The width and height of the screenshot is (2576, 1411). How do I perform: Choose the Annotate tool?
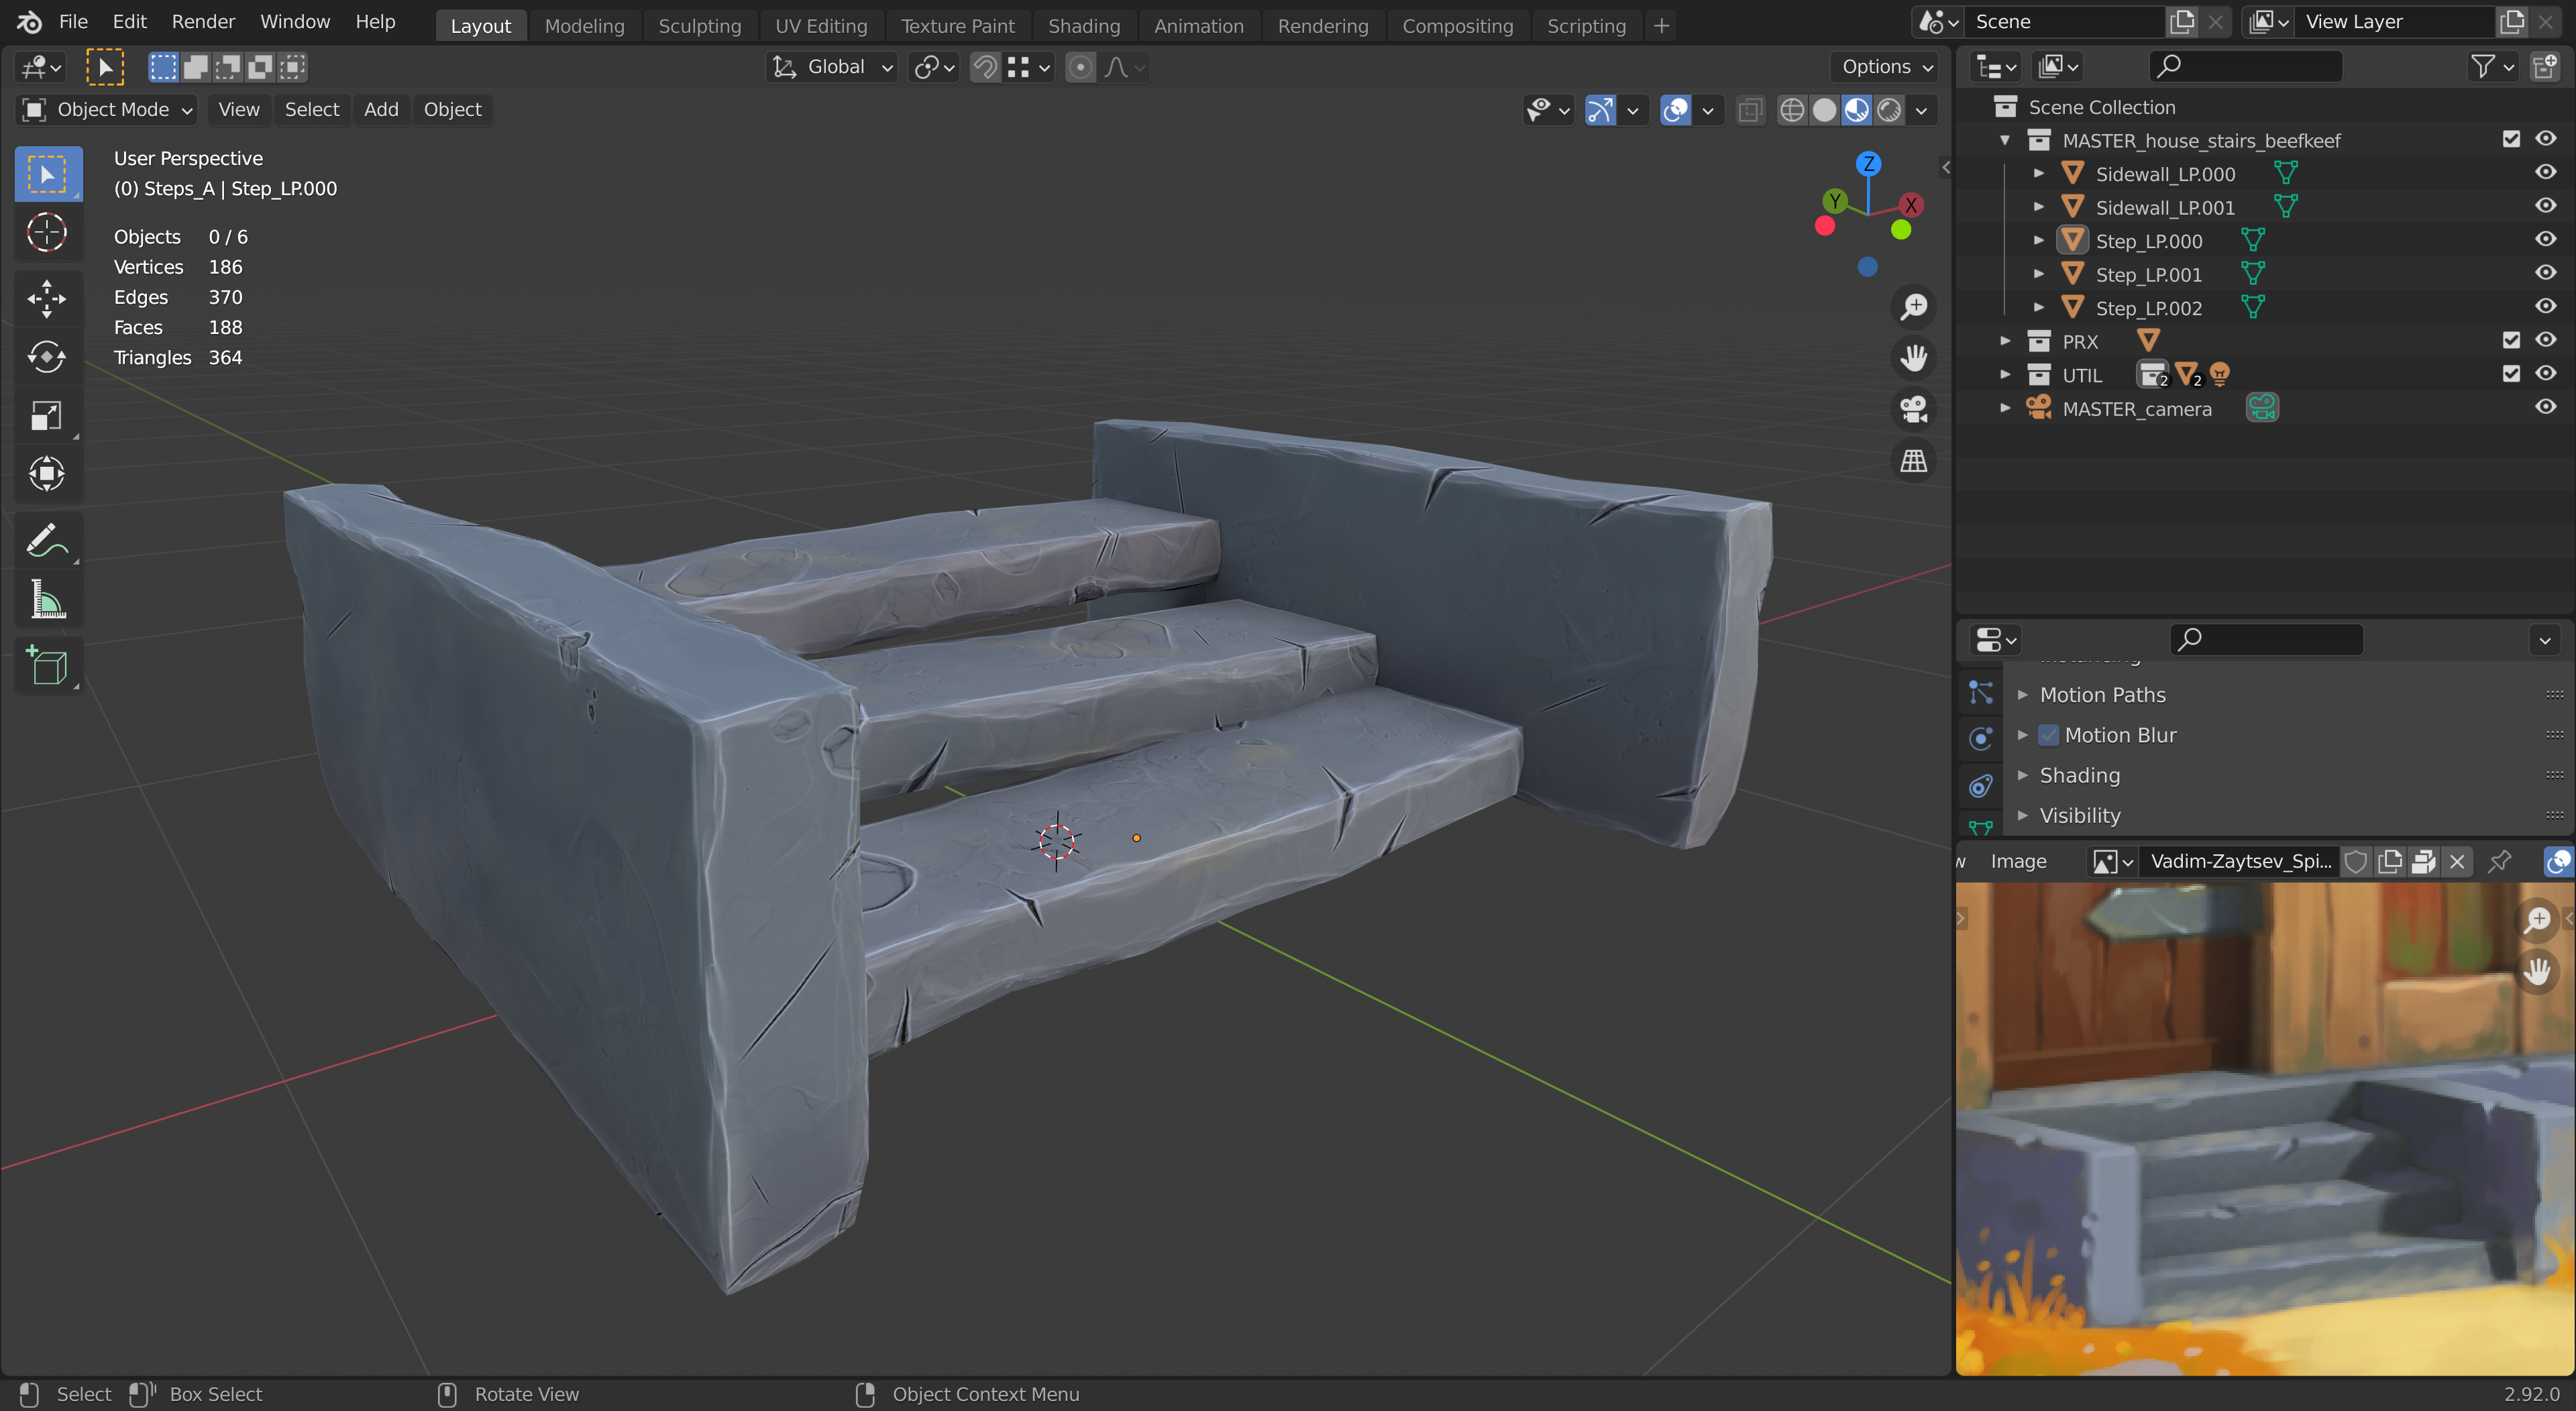coord(46,541)
